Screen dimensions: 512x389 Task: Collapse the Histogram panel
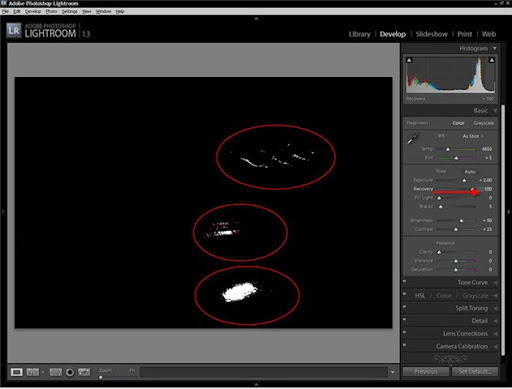(495, 48)
